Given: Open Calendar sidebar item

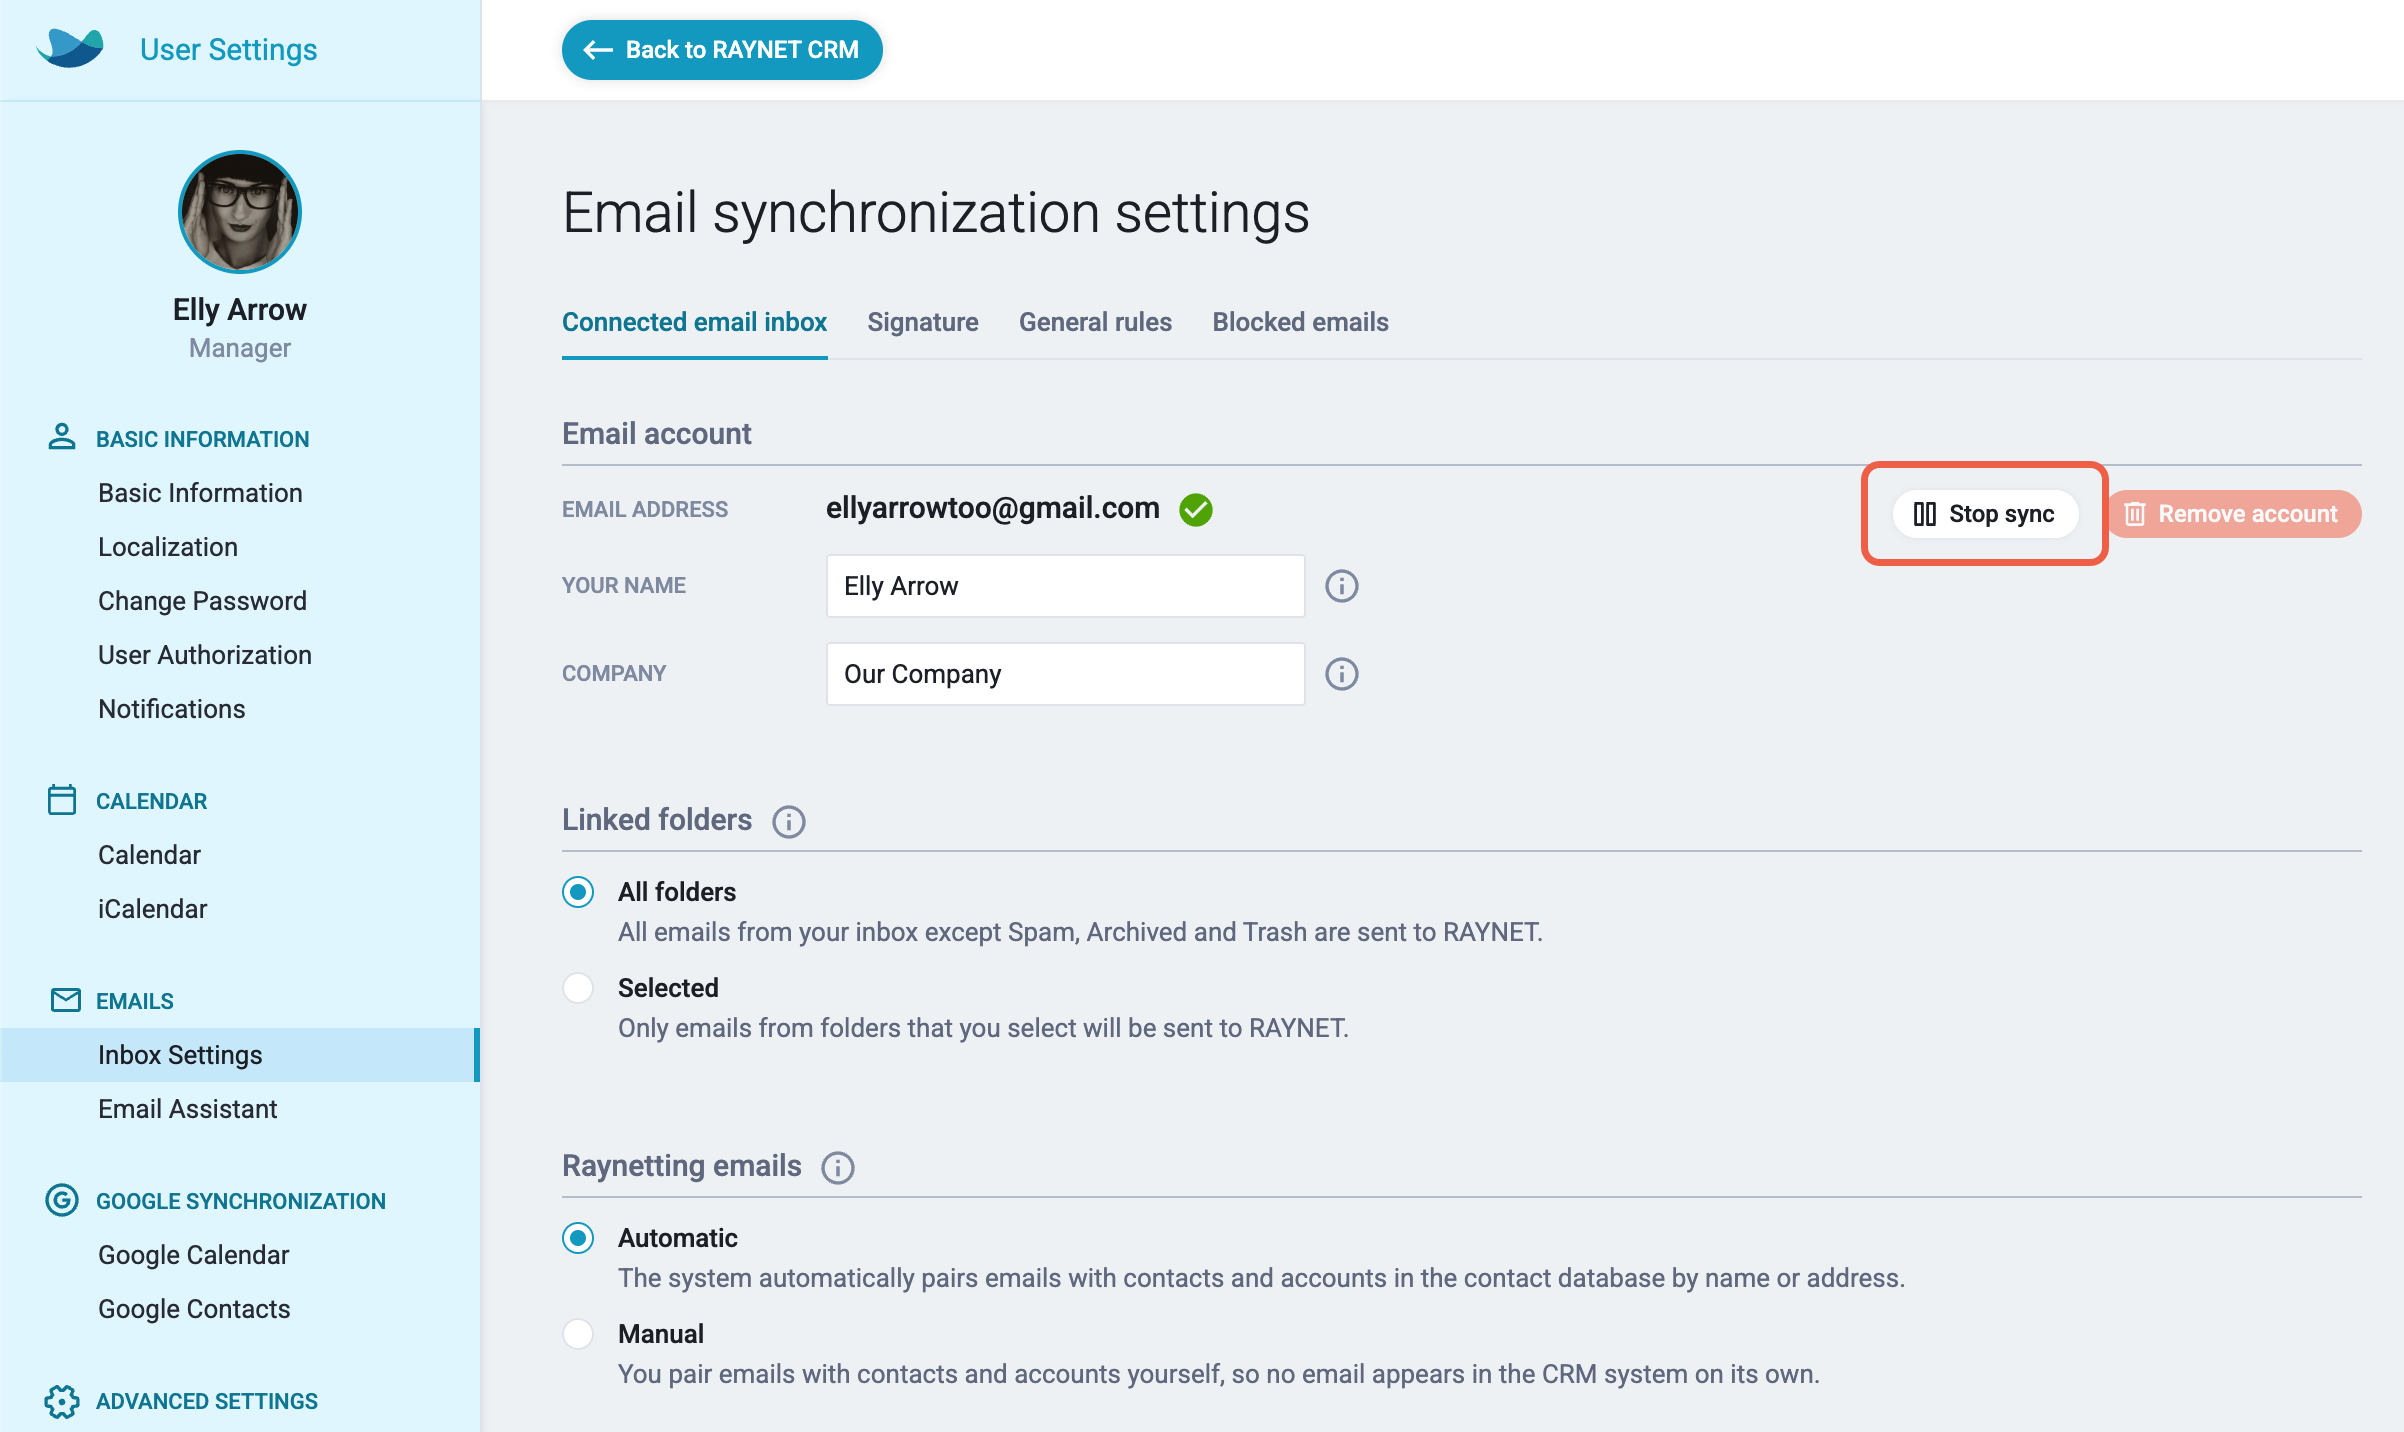Looking at the screenshot, I should [150, 855].
